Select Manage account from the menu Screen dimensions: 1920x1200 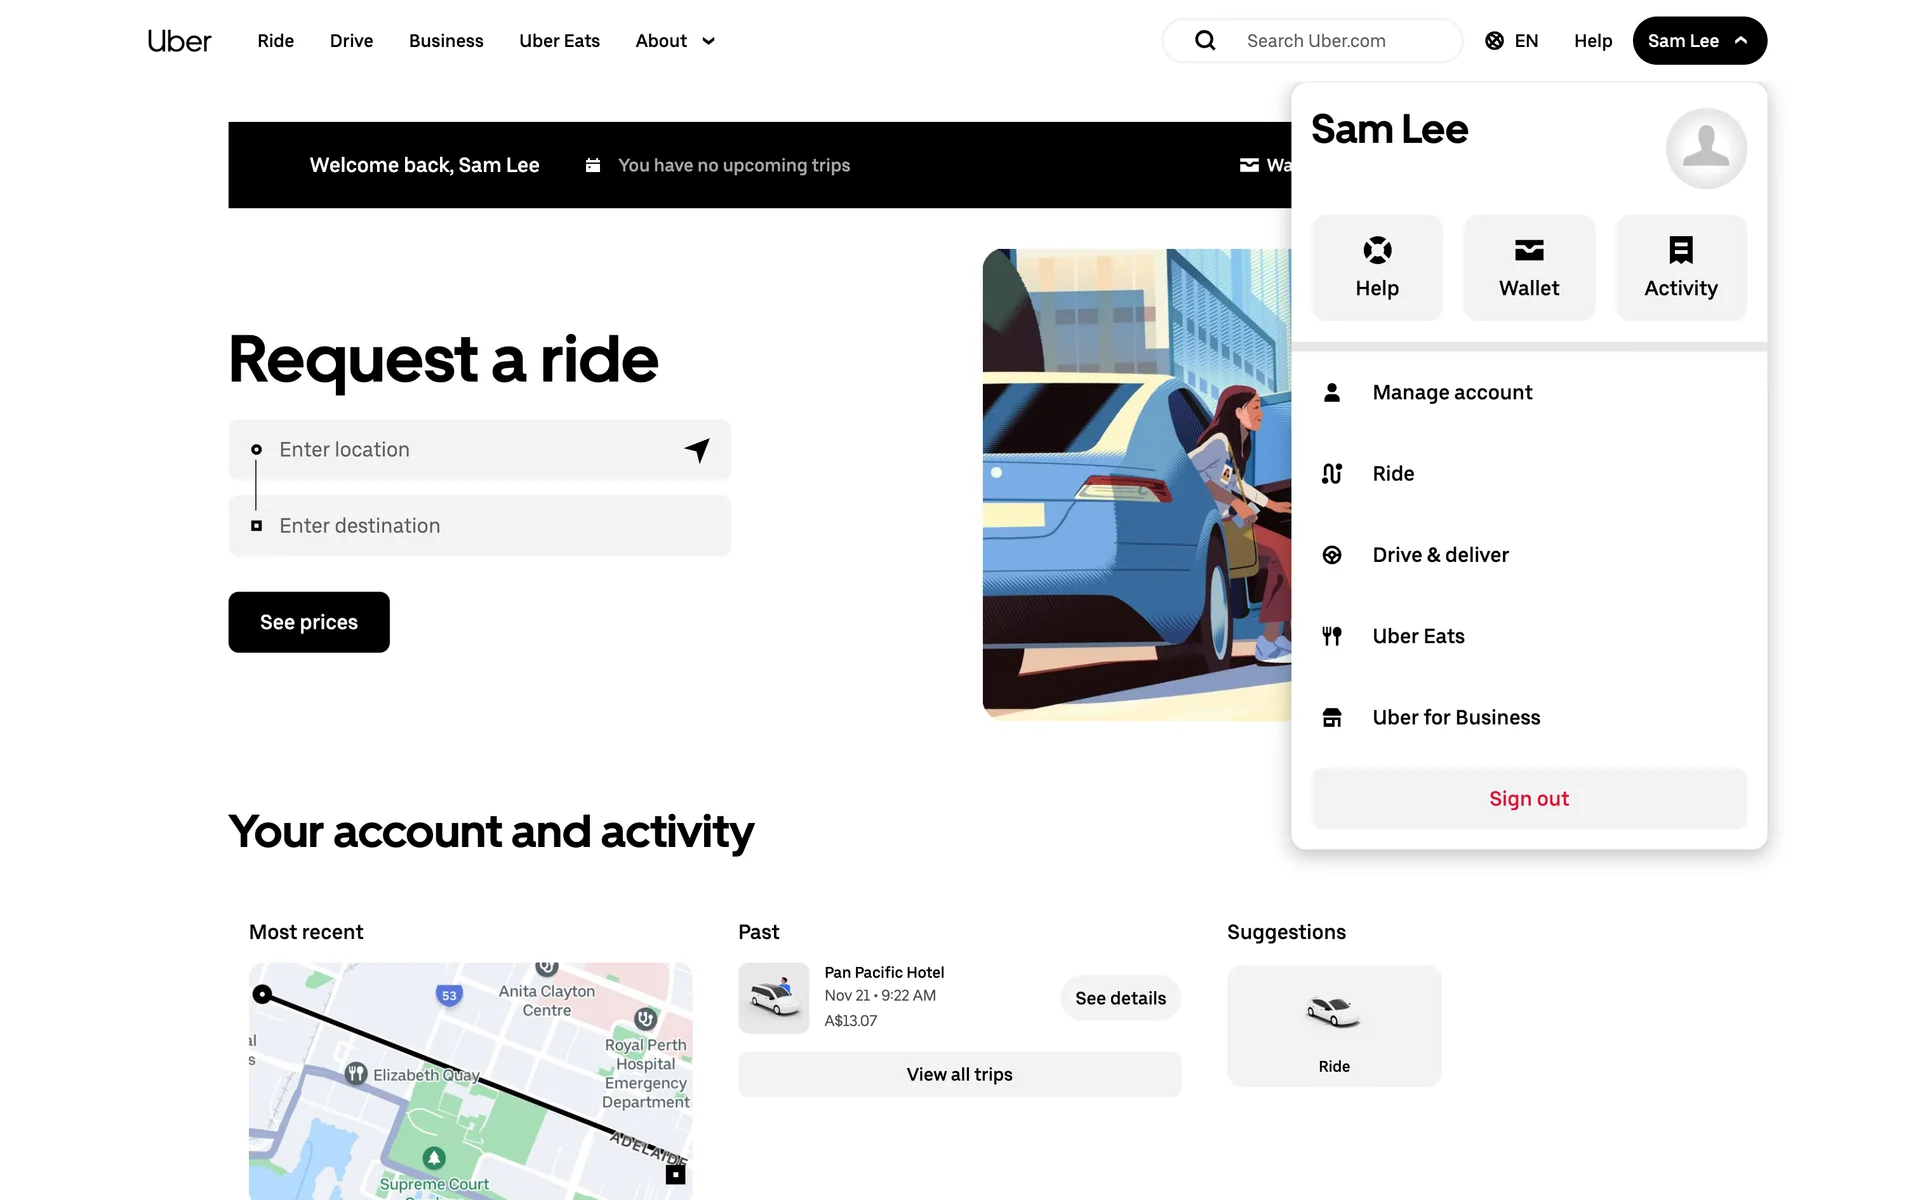1452,393
